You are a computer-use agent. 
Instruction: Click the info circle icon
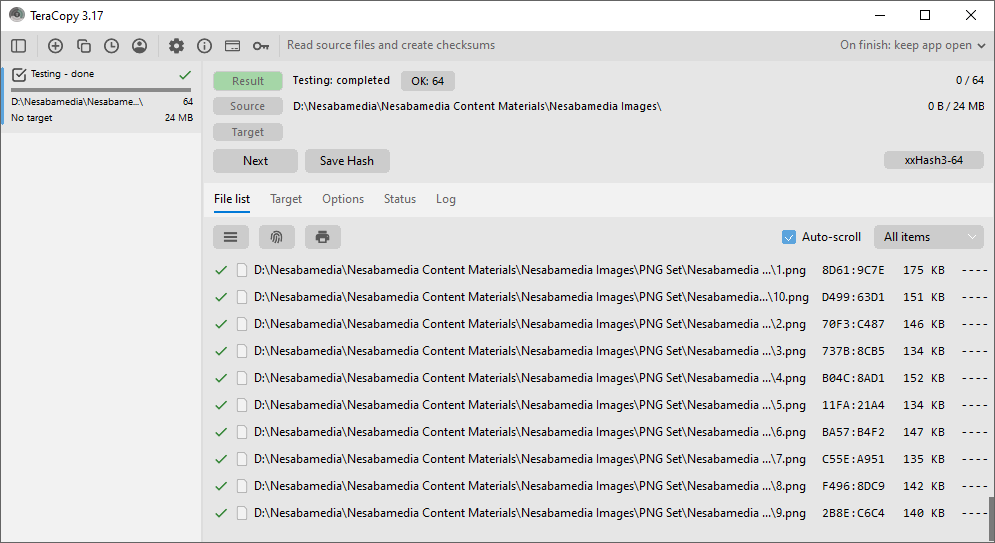pyautogui.click(x=204, y=45)
